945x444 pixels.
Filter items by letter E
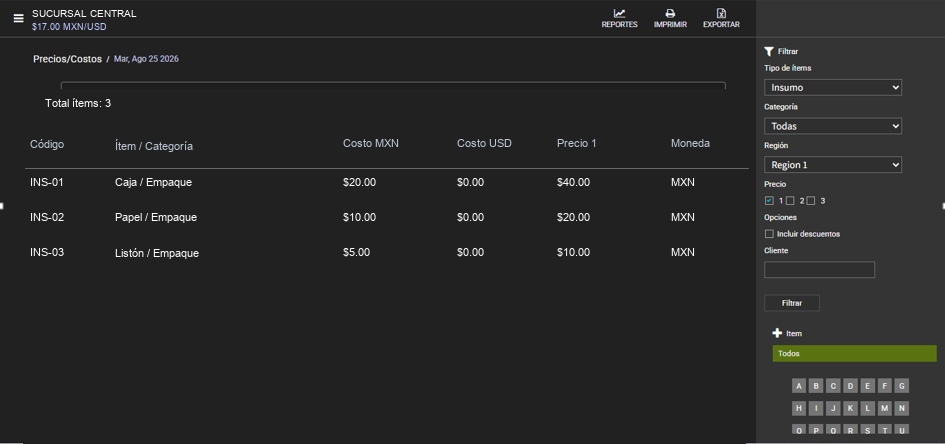point(868,386)
